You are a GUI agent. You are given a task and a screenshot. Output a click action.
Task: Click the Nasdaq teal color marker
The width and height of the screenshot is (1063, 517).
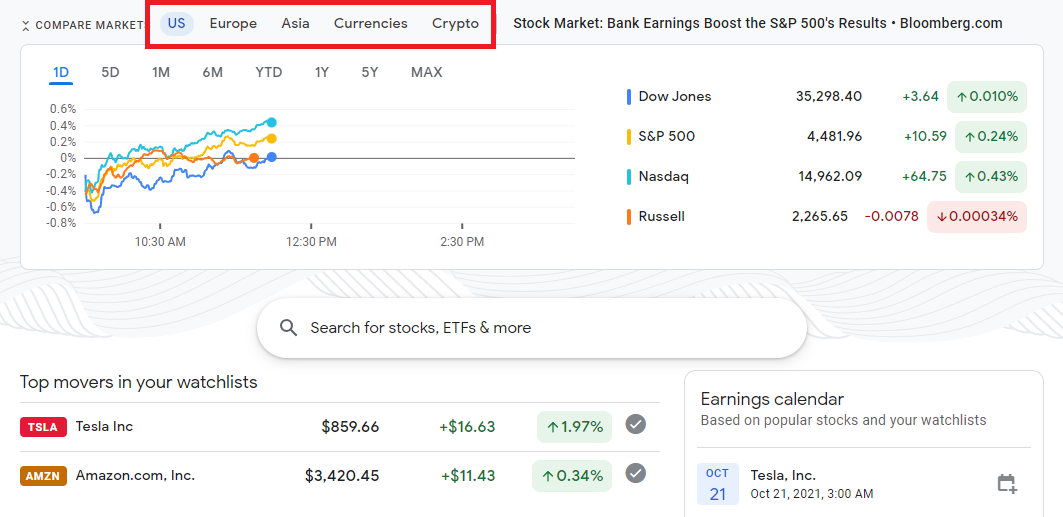(630, 177)
